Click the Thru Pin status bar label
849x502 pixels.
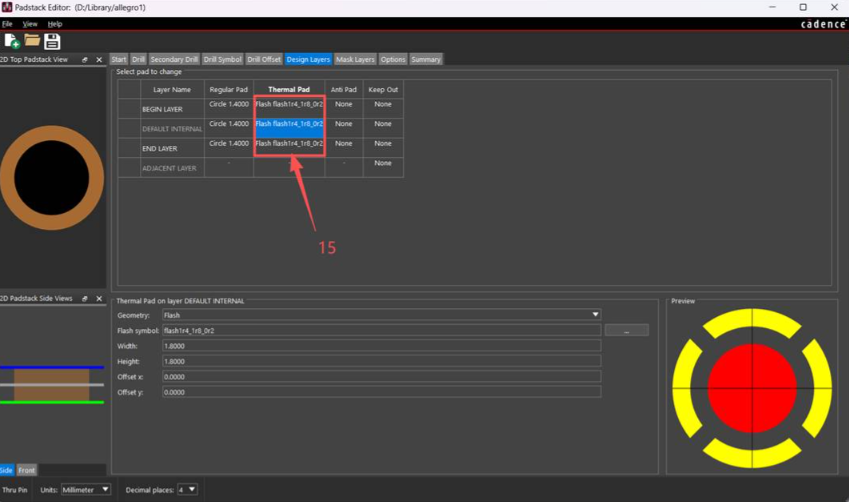pyautogui.click(x=15, y=490)
